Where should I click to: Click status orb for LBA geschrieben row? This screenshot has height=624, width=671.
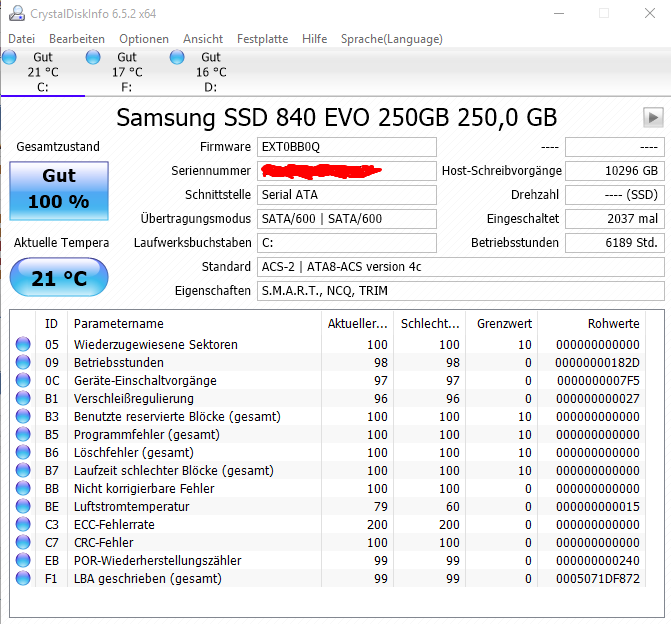(x=23, y=578)
